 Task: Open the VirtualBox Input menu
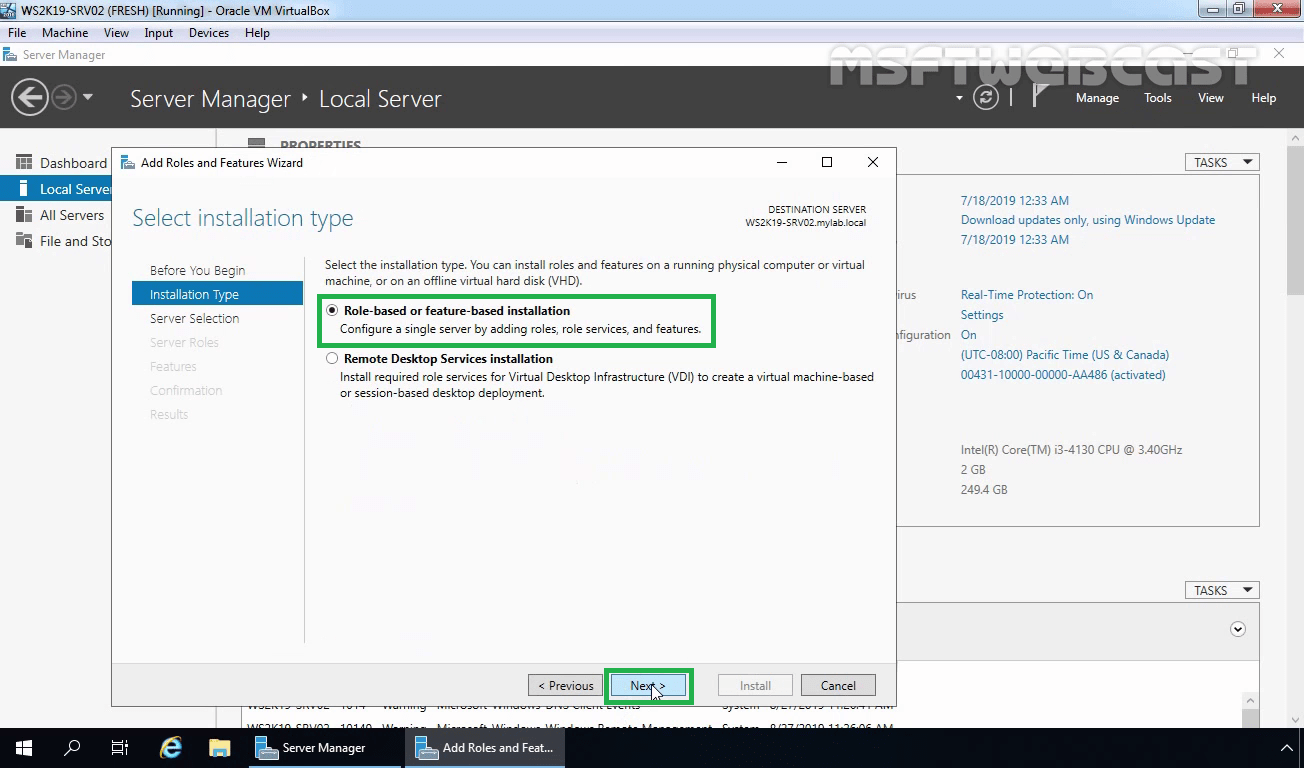coord(158,33)
